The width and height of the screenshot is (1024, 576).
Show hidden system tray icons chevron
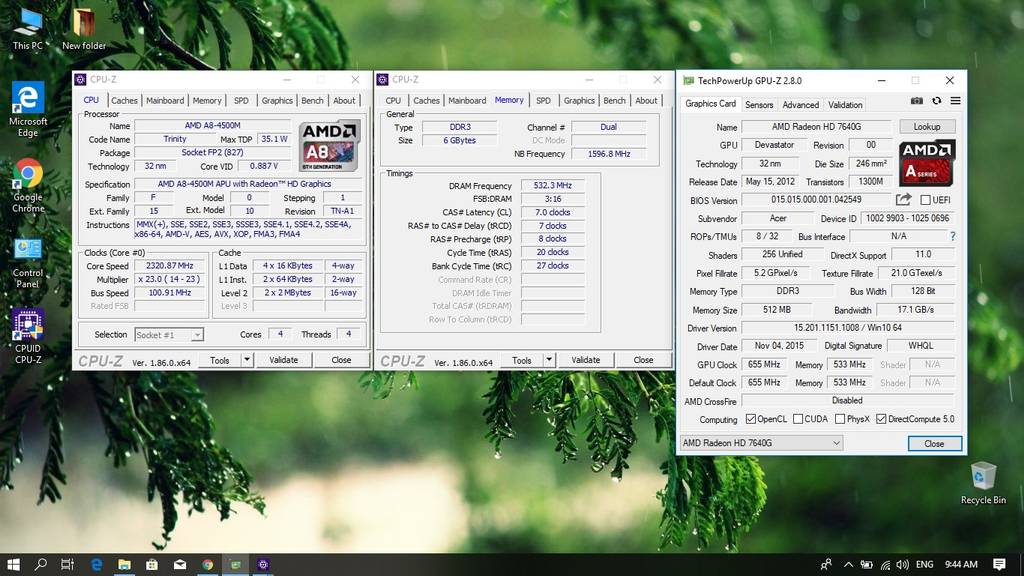point(848,564)
